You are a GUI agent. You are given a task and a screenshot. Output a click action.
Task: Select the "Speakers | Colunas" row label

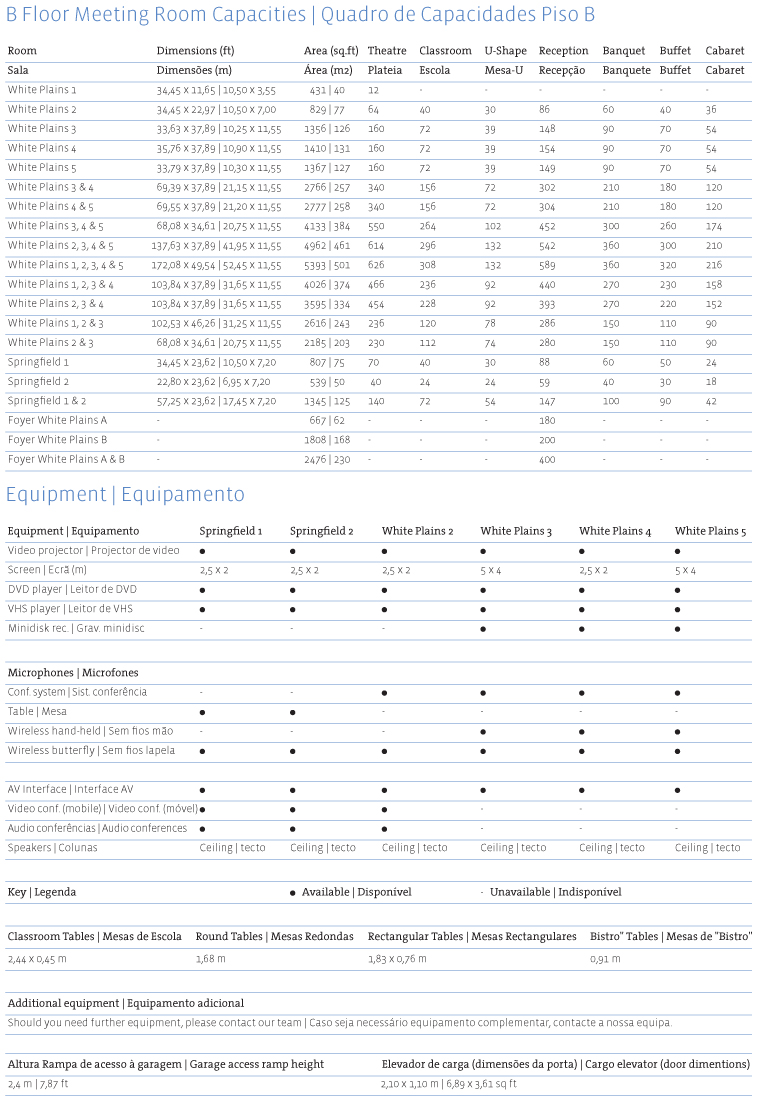tap(53, 847)
